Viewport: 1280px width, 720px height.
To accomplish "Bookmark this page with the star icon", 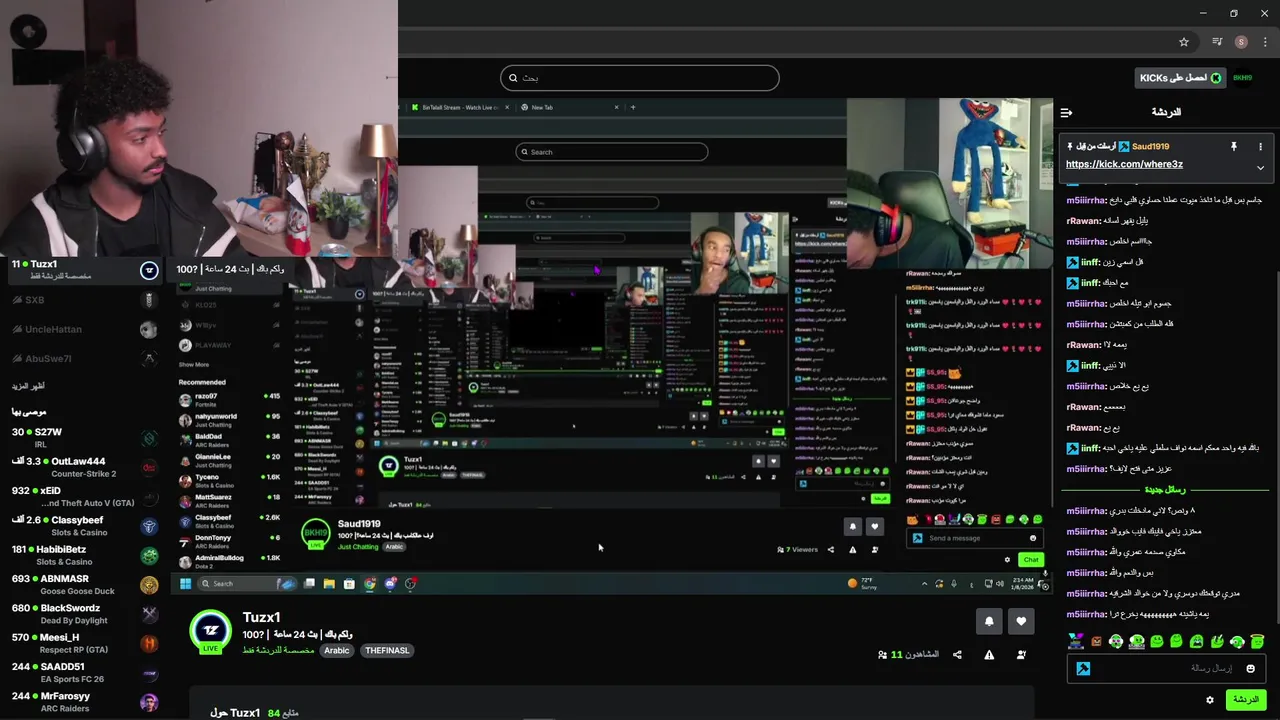I will 1184,42.
